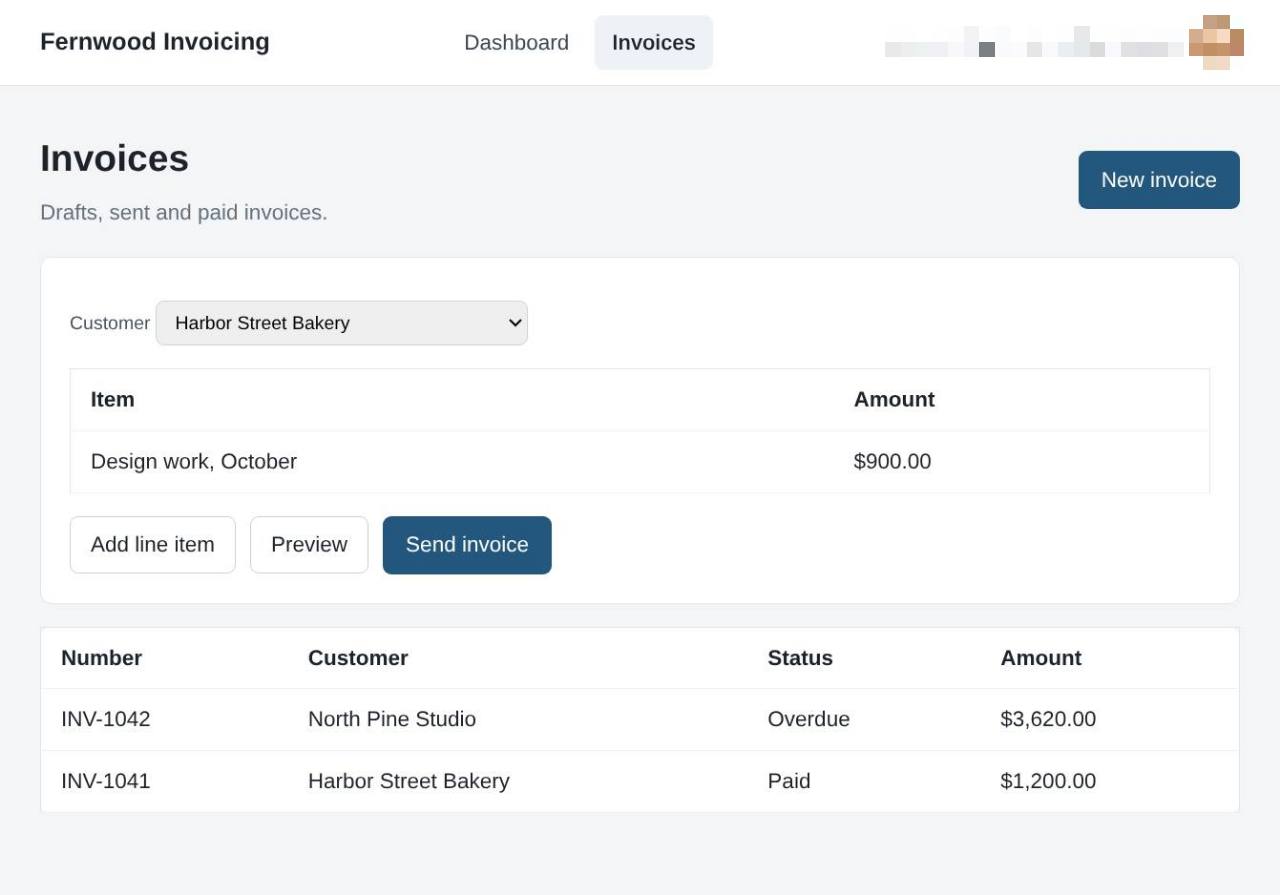
Task: Open invoice INV-1041
Action: click(106, 781)
